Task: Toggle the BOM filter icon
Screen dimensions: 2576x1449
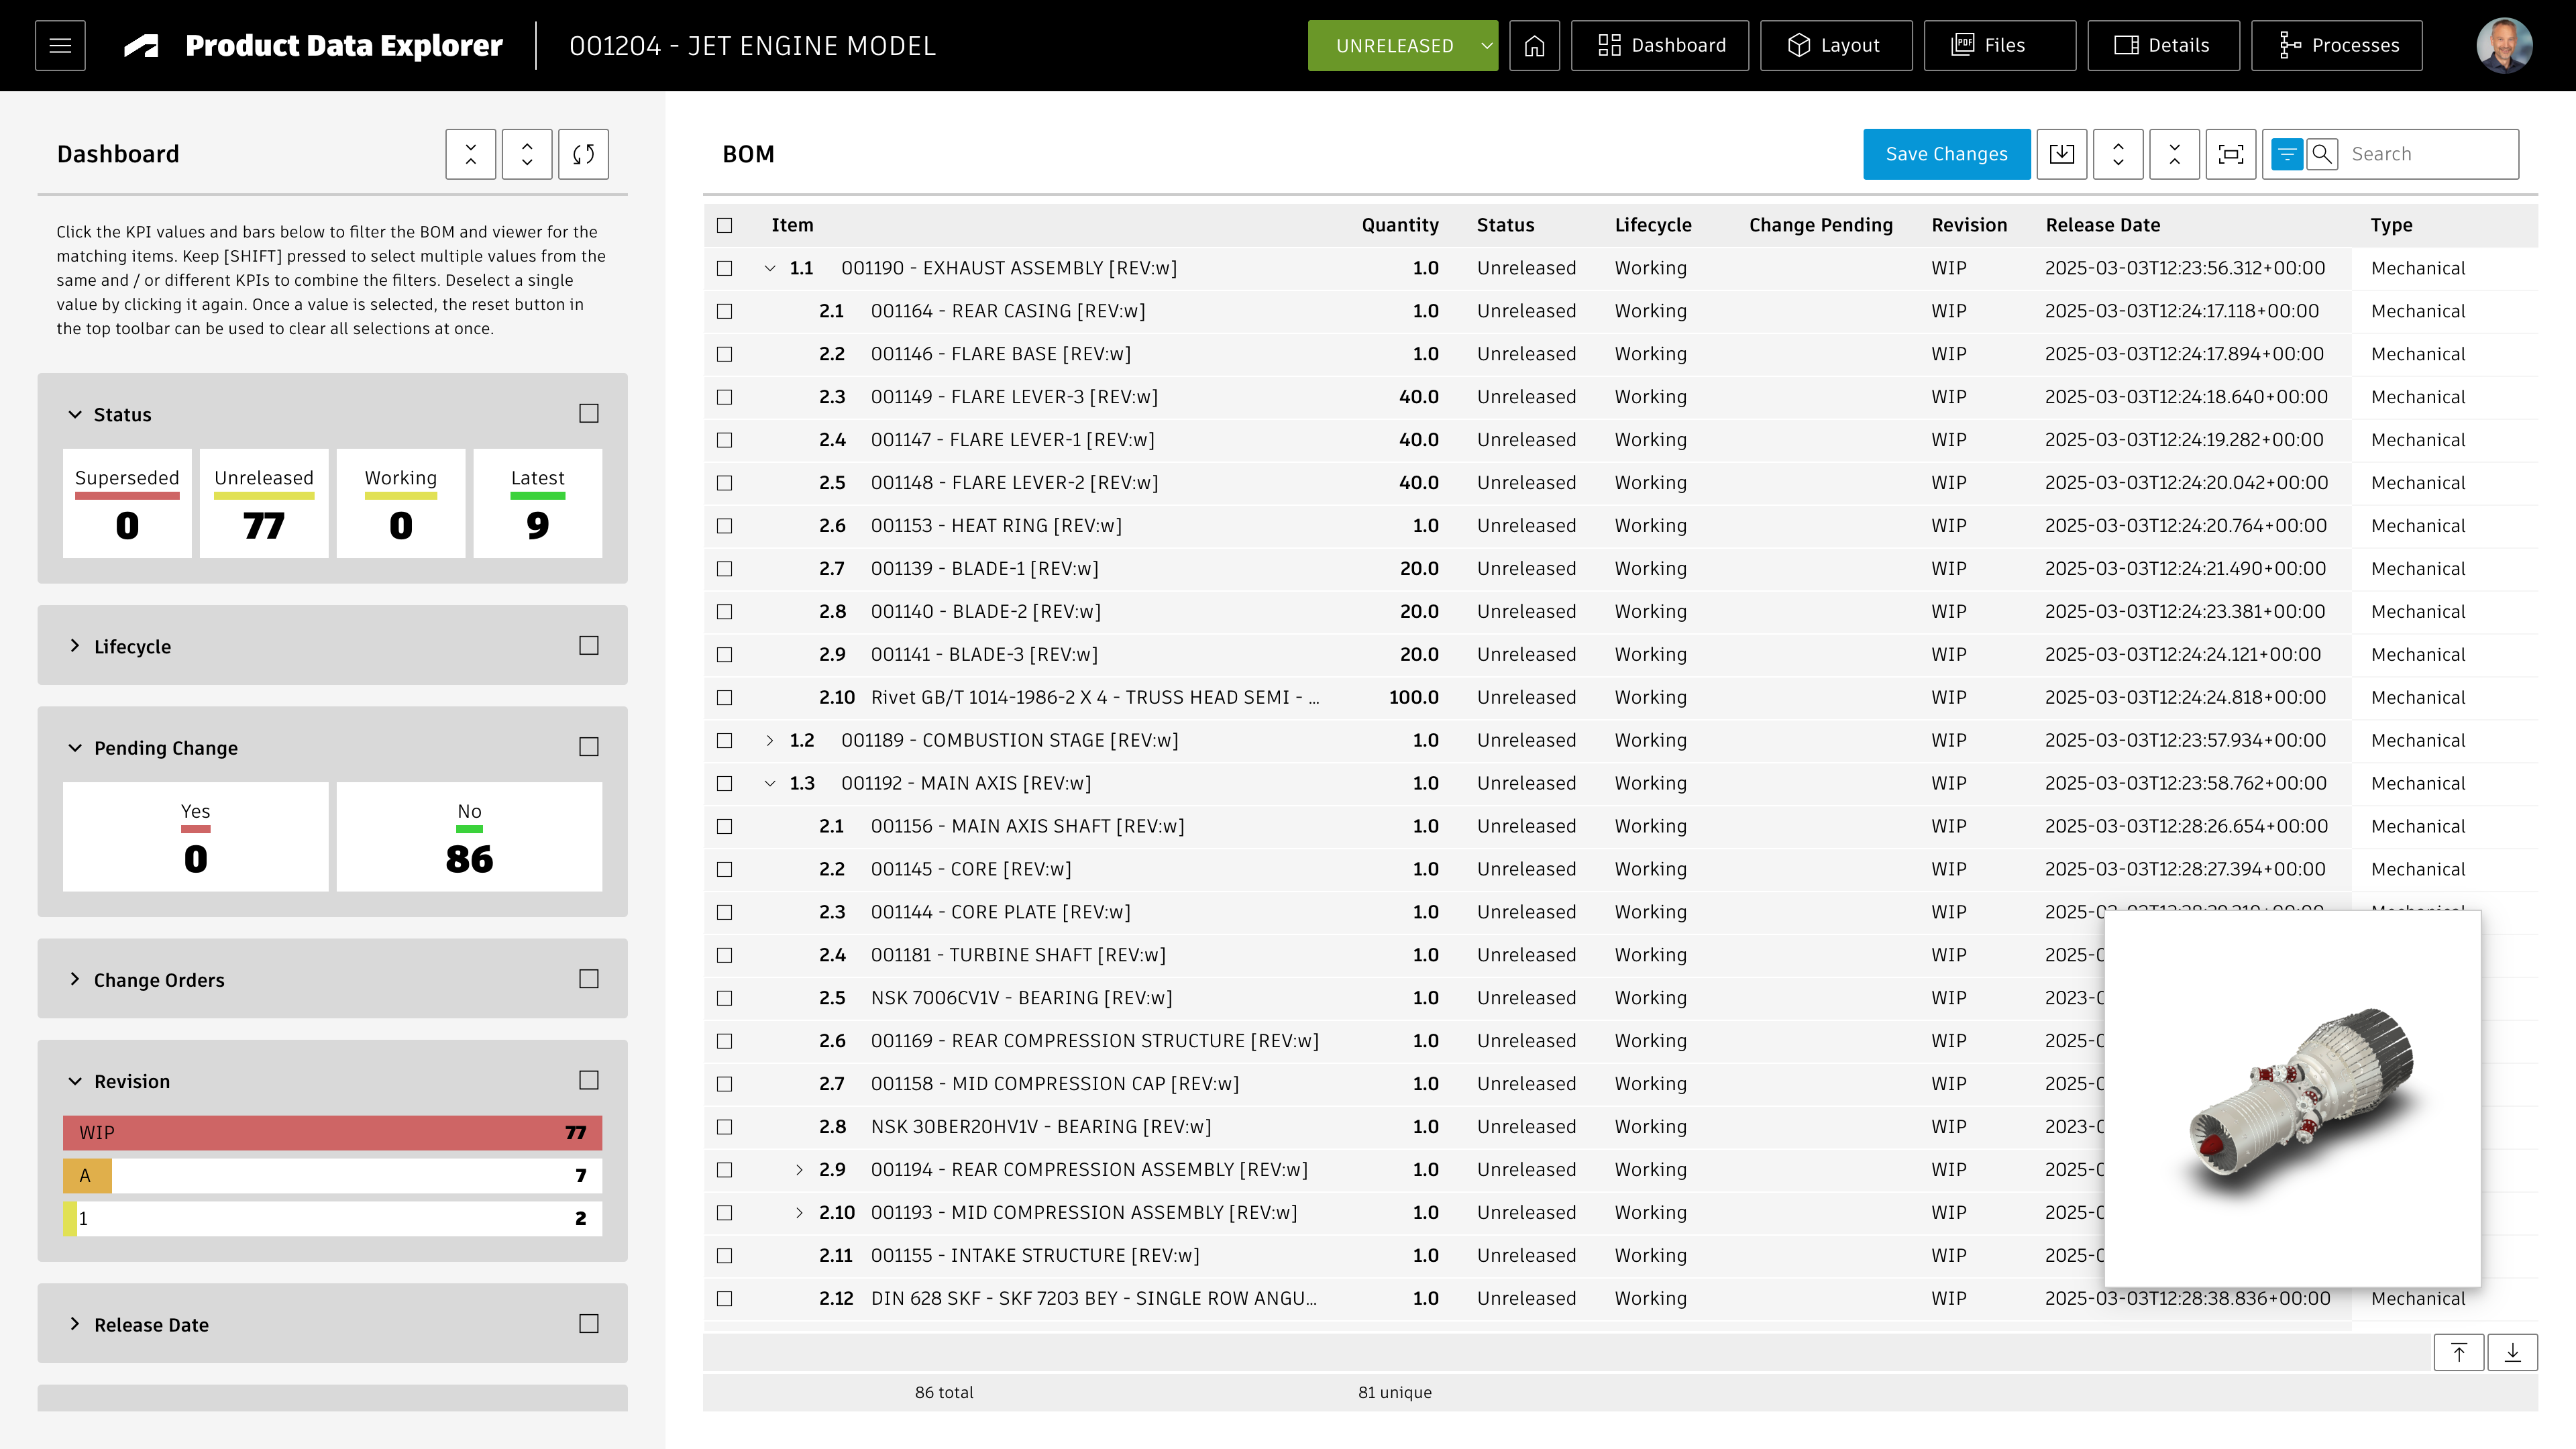Action: 2287,154
